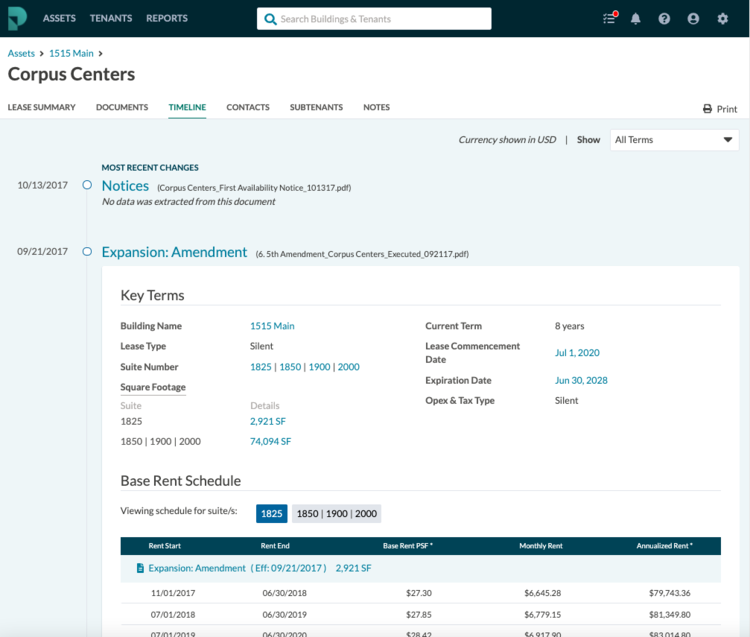Click suite number 1850 link
The width and height of the screenshot is (750, 637).
(x=290, y=367)
